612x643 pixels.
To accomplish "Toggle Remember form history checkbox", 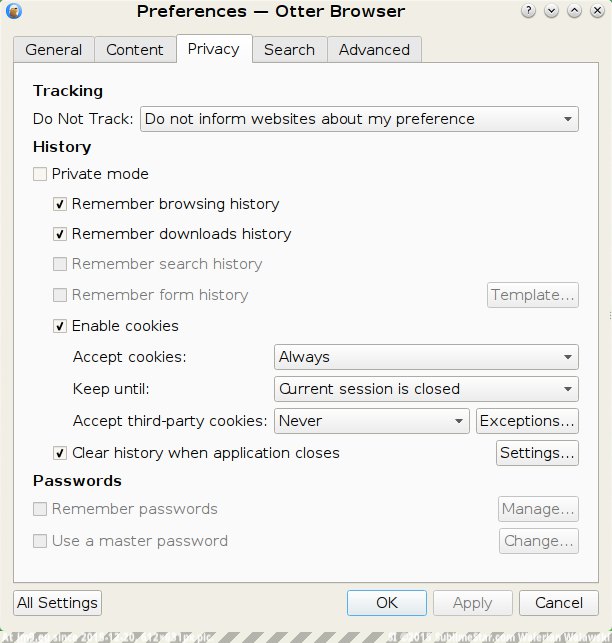I will [60, 295].
